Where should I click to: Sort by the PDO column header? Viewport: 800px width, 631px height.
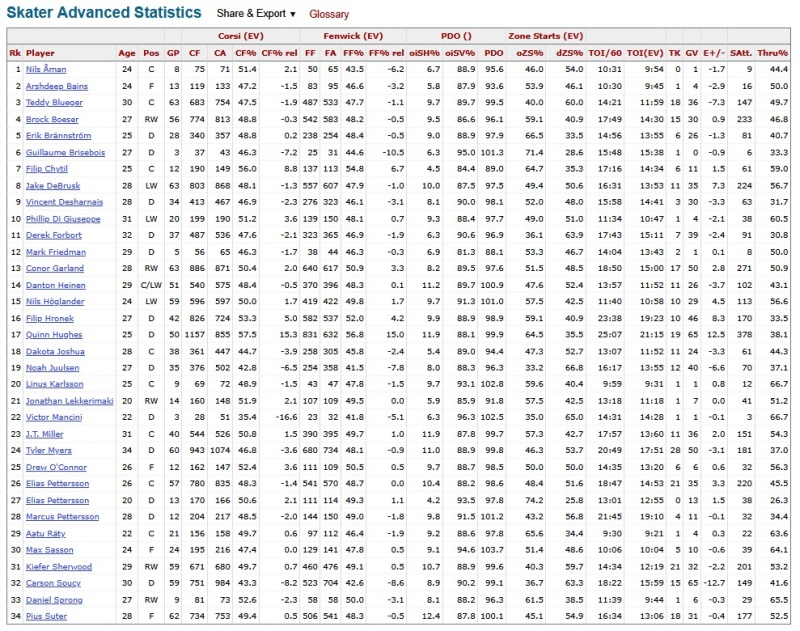point(493,52)
